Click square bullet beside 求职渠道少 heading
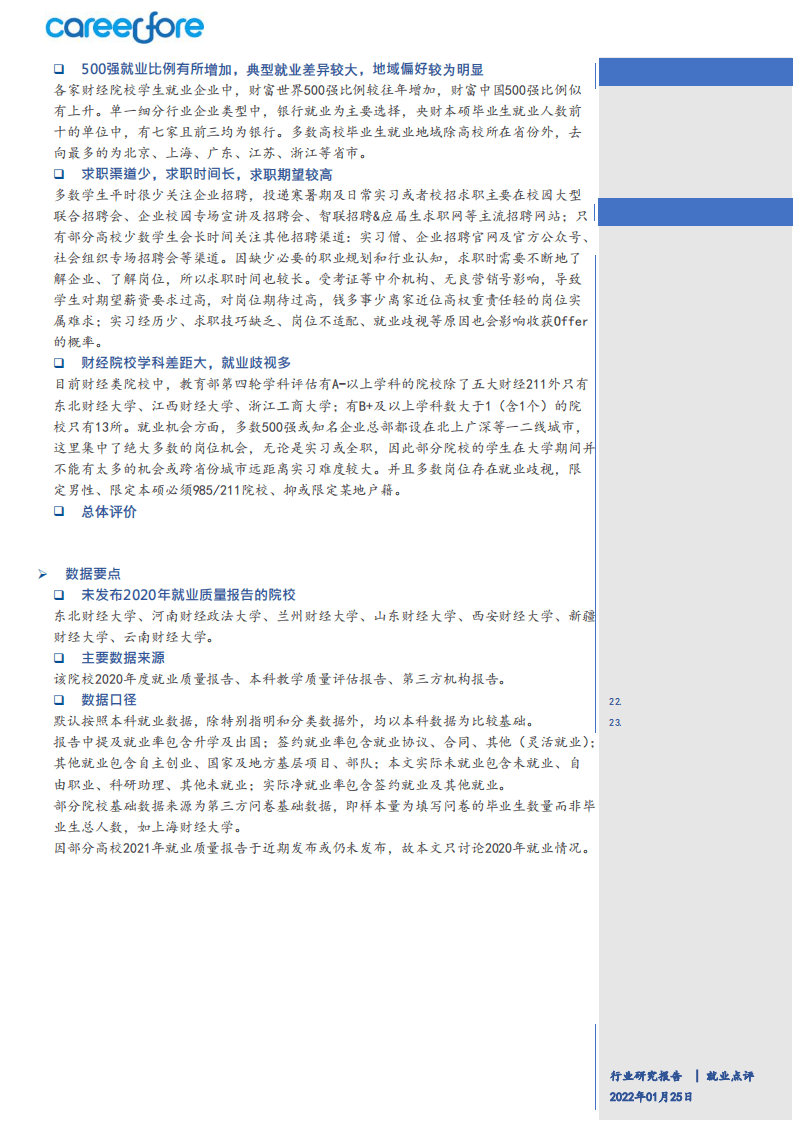Image resolution: width=793 pixels, height=1122 pixels. coord(59,174)
